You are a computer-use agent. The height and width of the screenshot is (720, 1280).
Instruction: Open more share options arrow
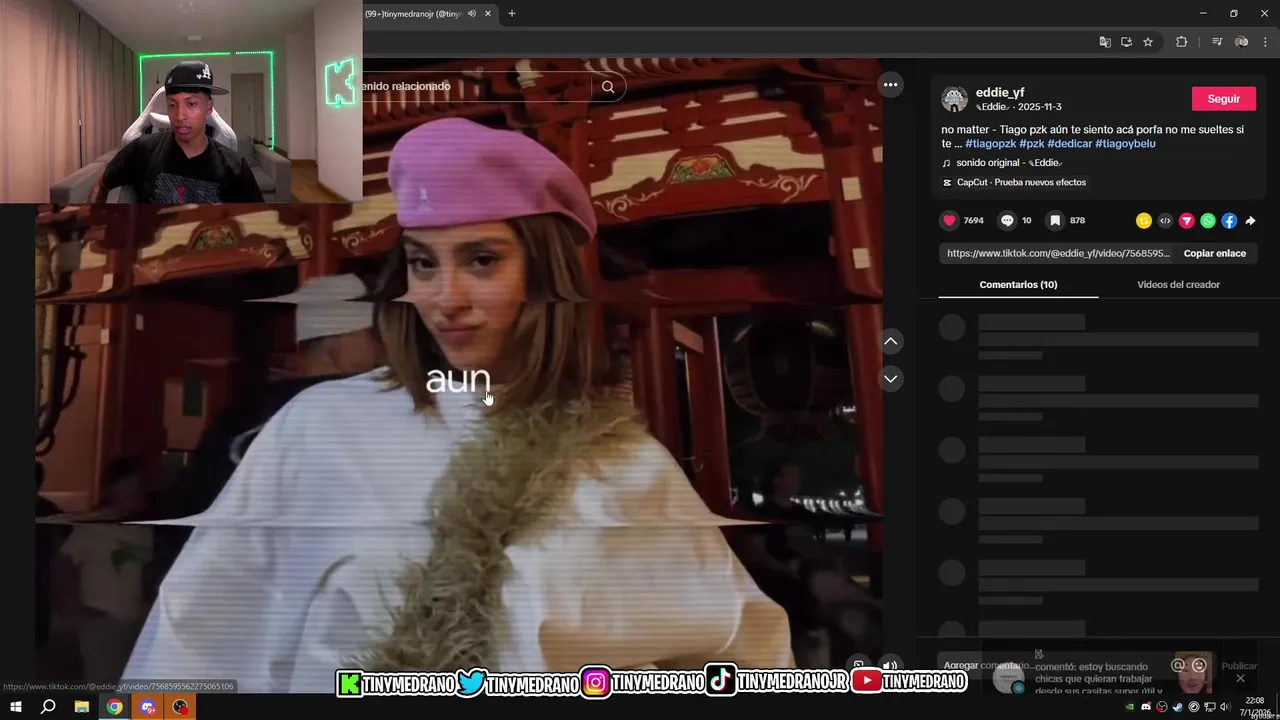tap(1250, 221)
